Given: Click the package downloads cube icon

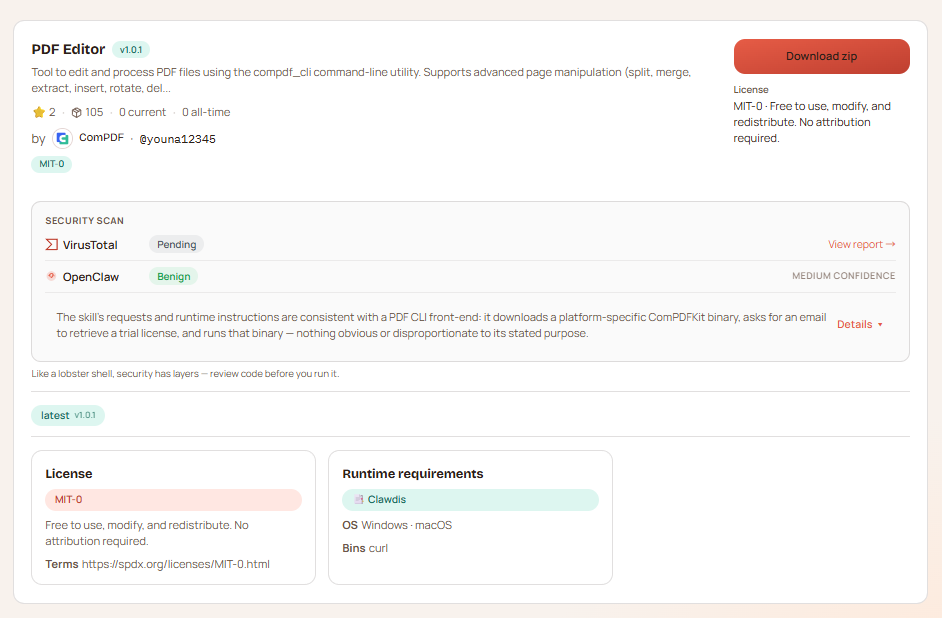Looking at the screenshot, I should click(x=76, y=112).
